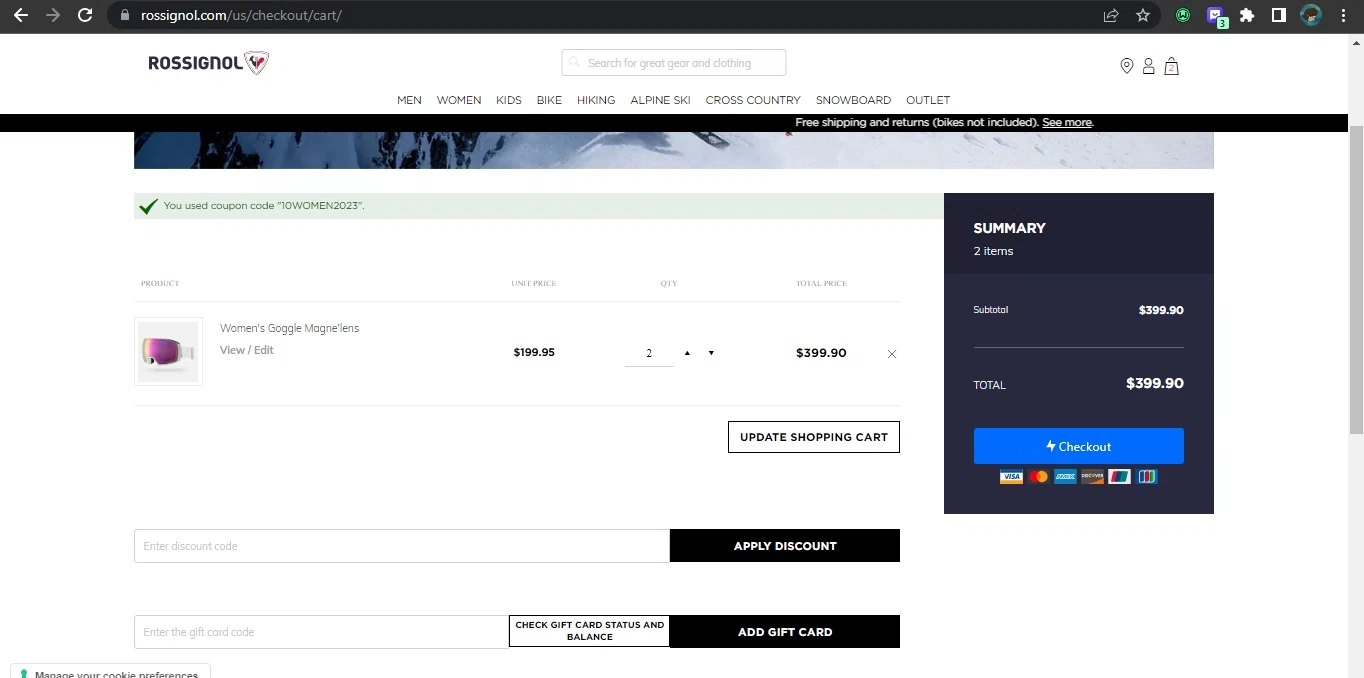The image size is (1364, 678).
Task: Open View / Edit for the goggle
Action: (x=247, y=350)
